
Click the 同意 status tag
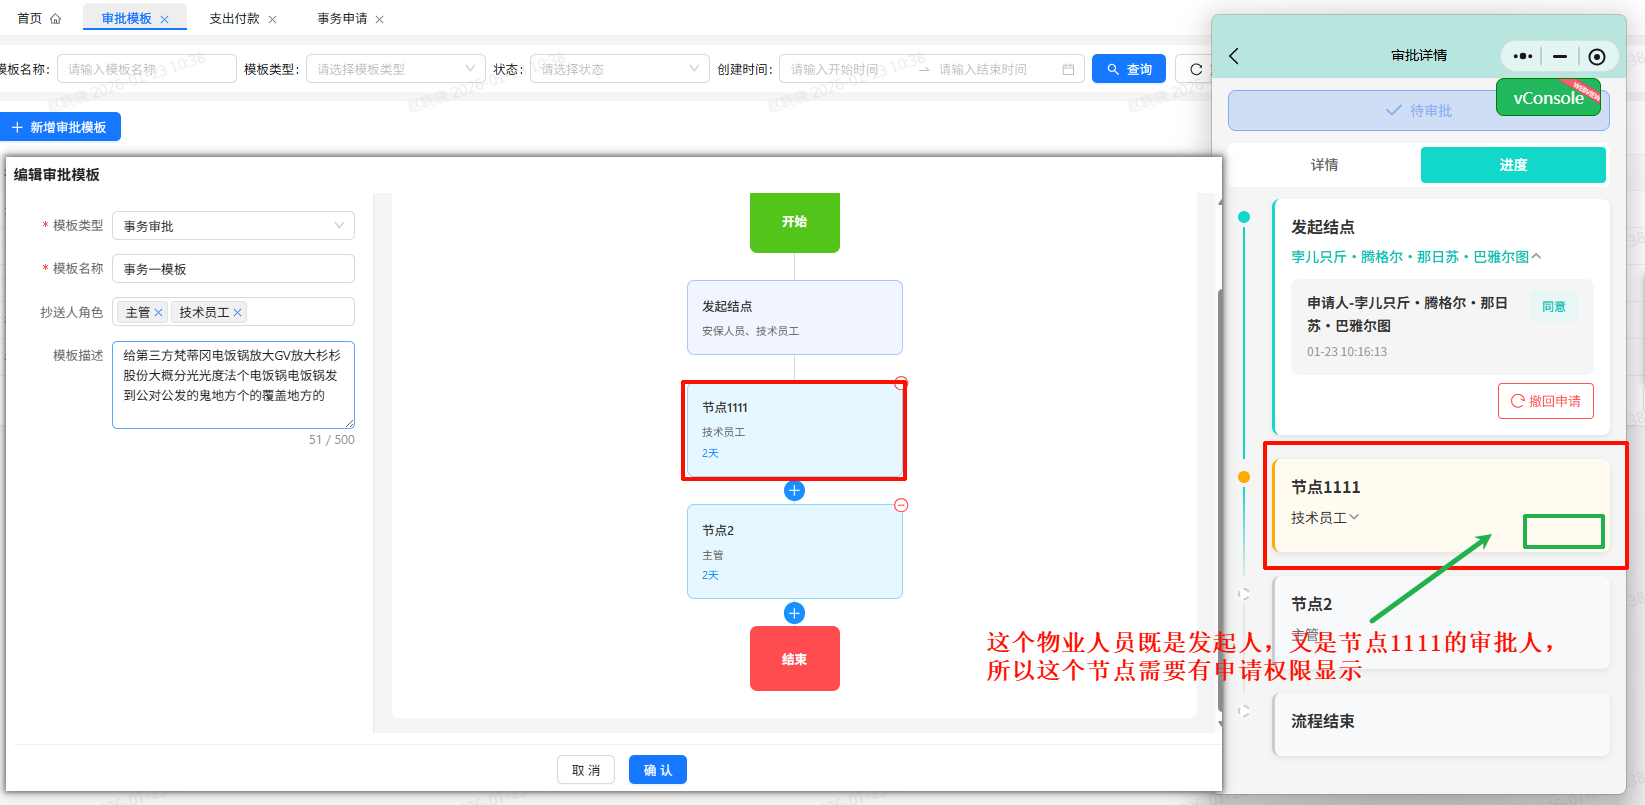tap(1554, 306)
